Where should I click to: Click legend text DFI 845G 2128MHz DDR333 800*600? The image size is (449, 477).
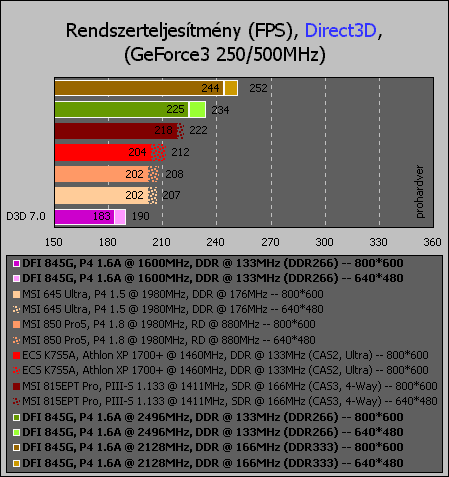(x=213, y=447)
